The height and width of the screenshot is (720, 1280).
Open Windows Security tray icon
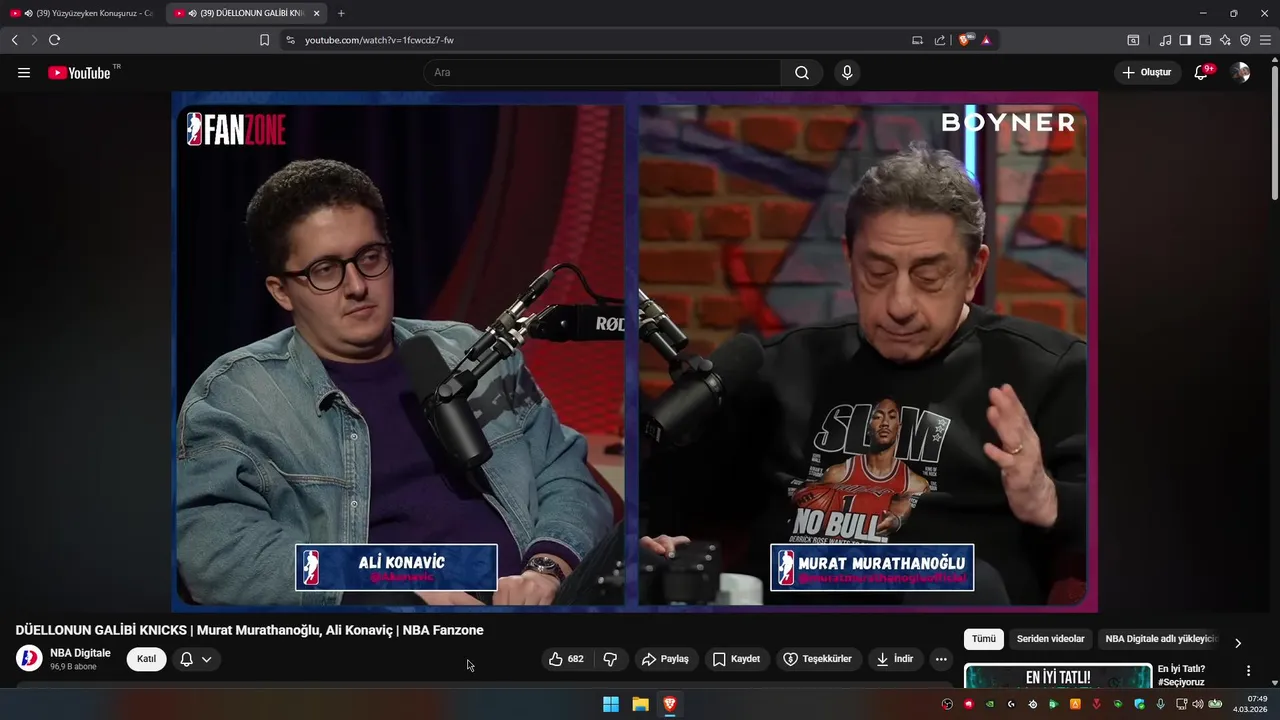click(x=1139, y=704)
